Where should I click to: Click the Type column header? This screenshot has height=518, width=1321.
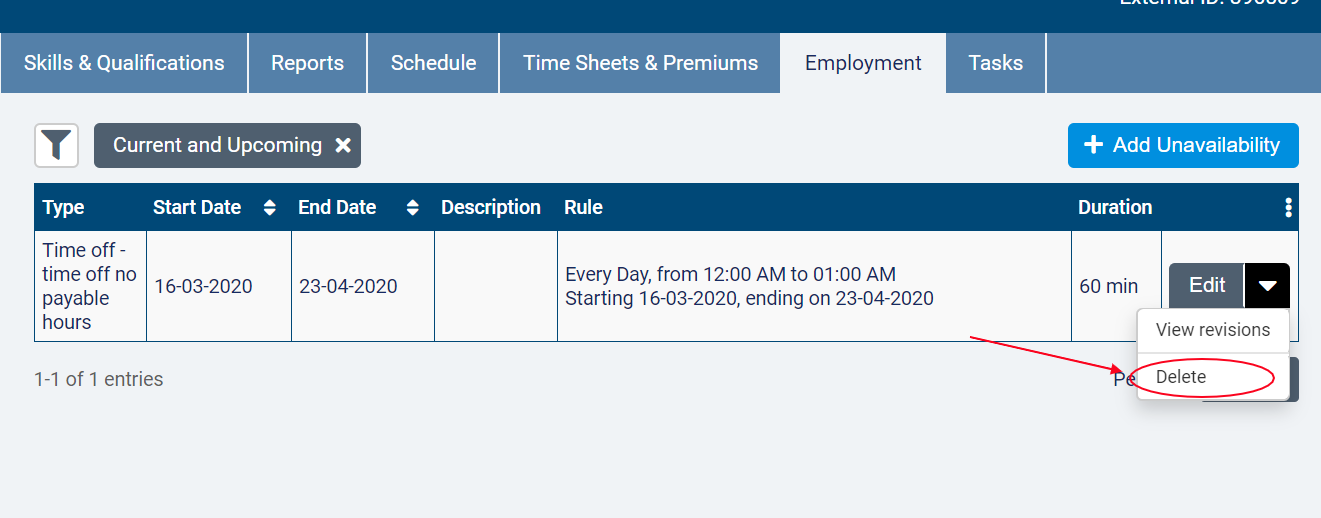(64, 208)
